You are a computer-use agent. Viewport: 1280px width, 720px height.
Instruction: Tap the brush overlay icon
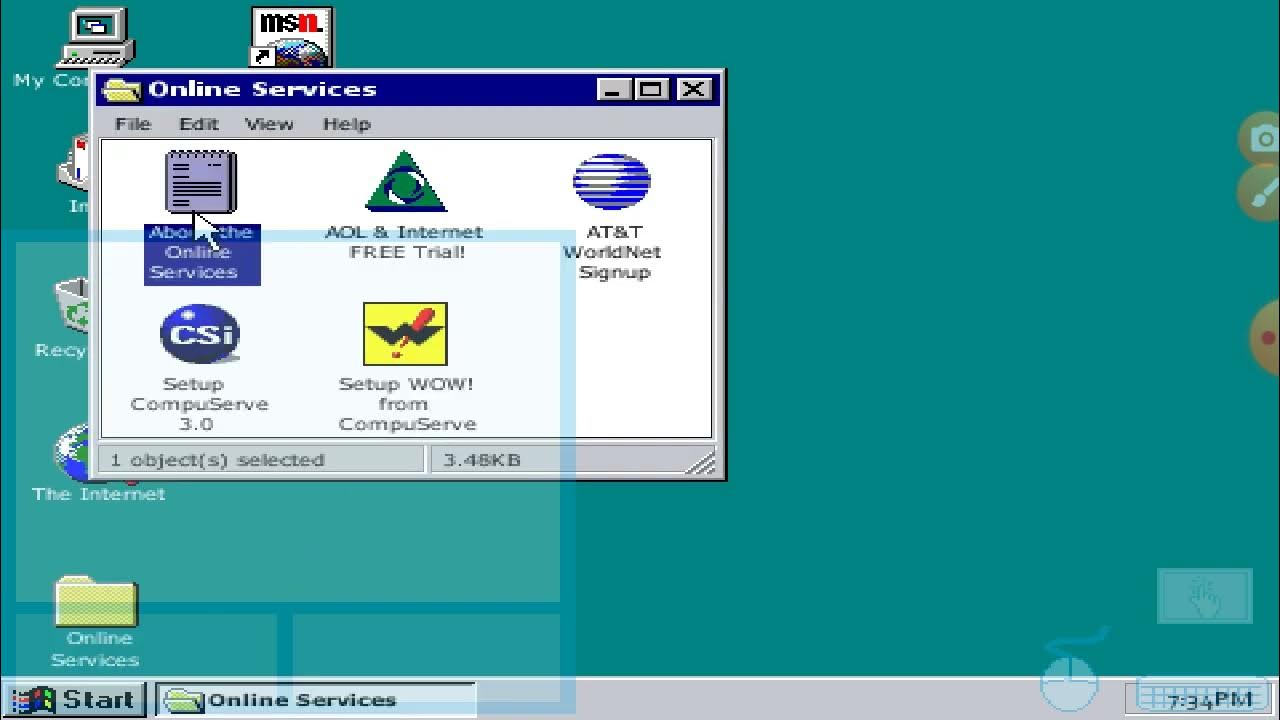point(1263,191)
